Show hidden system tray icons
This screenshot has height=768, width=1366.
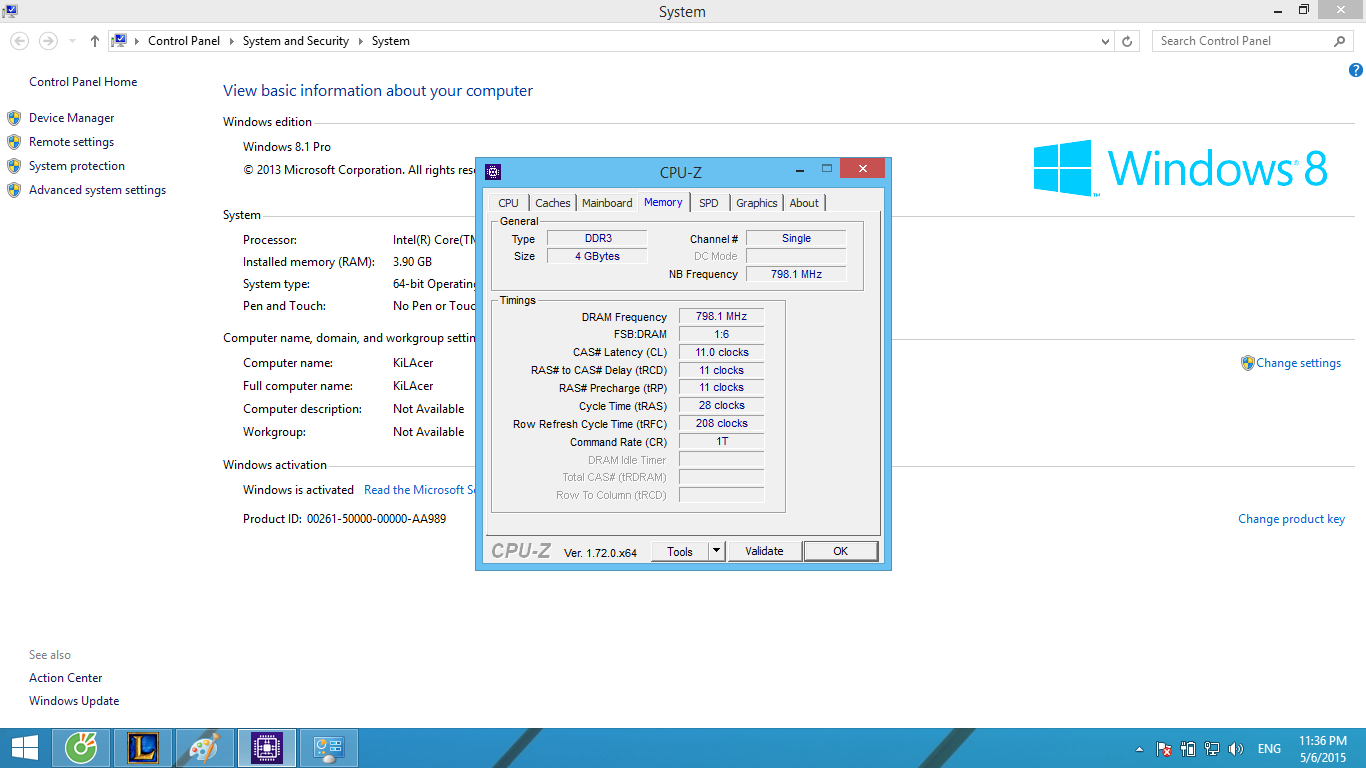click(x=1139, y=749)
